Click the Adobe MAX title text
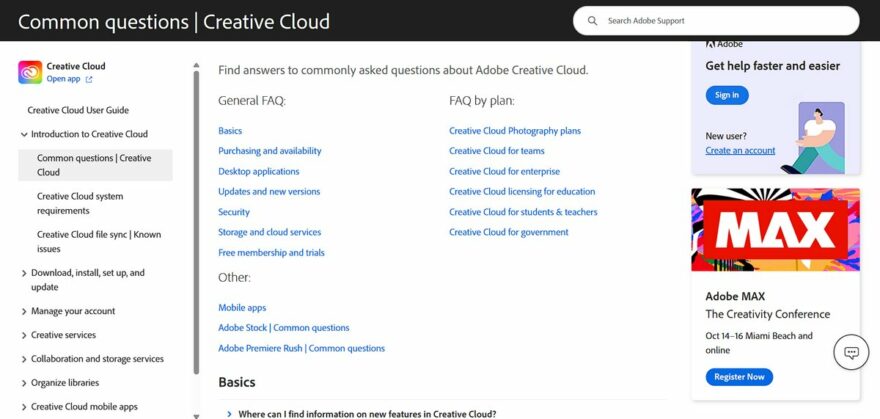The height and width of the screenshot is (419, 880). (x=735, y=297)
